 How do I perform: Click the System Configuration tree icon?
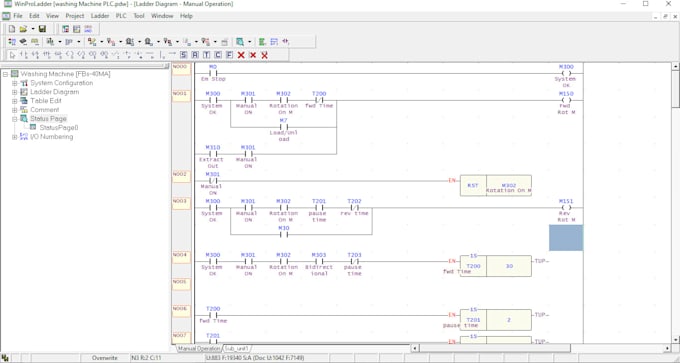click(24, 83)
